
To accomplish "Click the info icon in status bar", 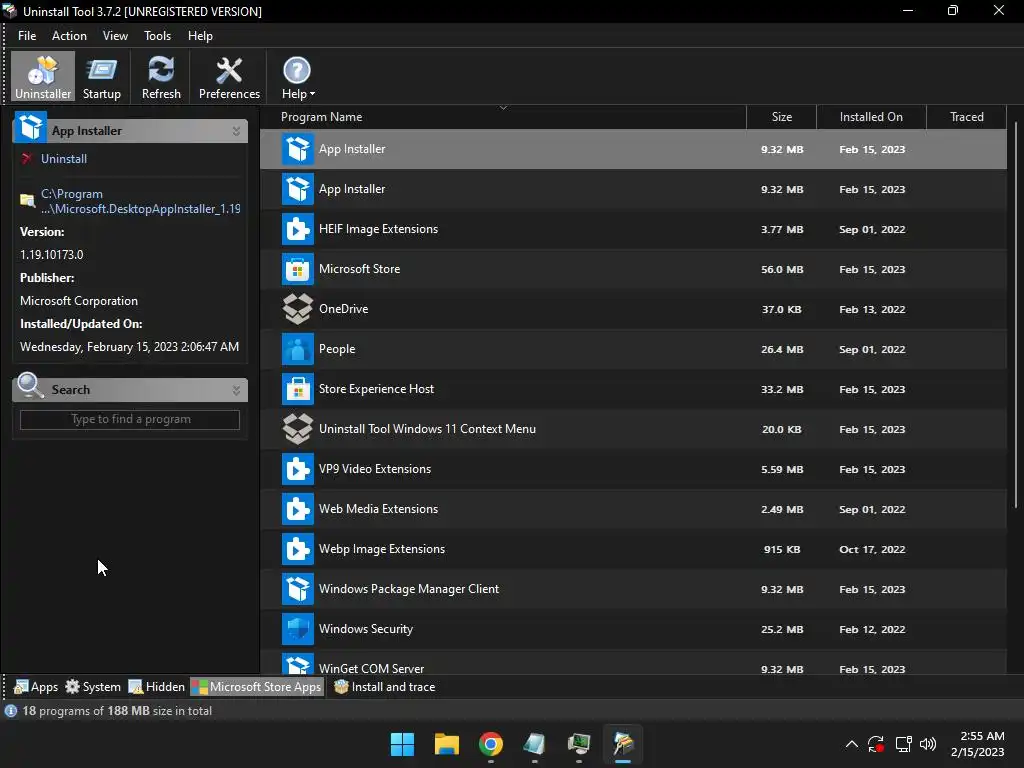I will tap(11, 711).
